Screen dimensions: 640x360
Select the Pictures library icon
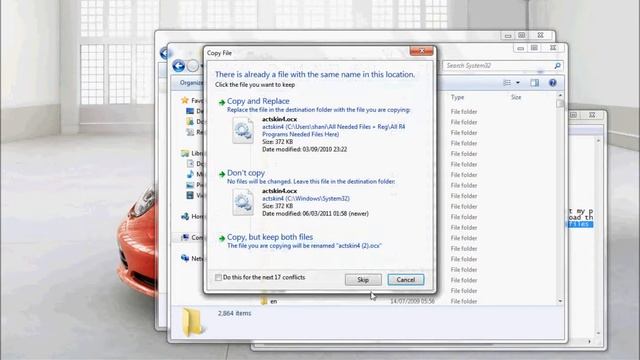[x=190, y=185]
